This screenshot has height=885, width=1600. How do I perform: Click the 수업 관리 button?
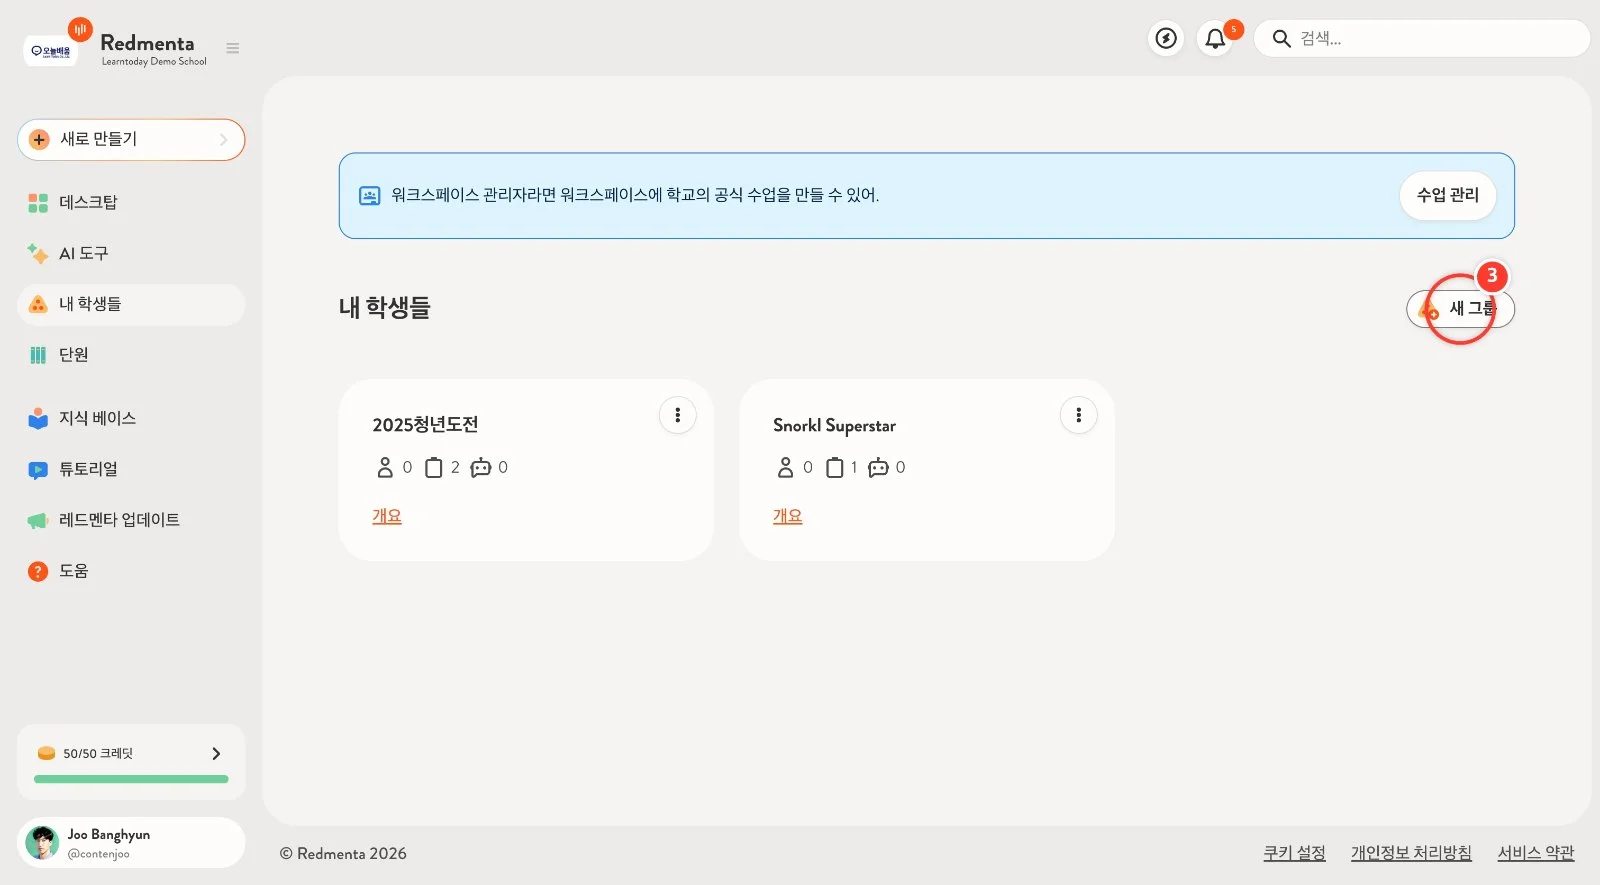pos(1447,195)
